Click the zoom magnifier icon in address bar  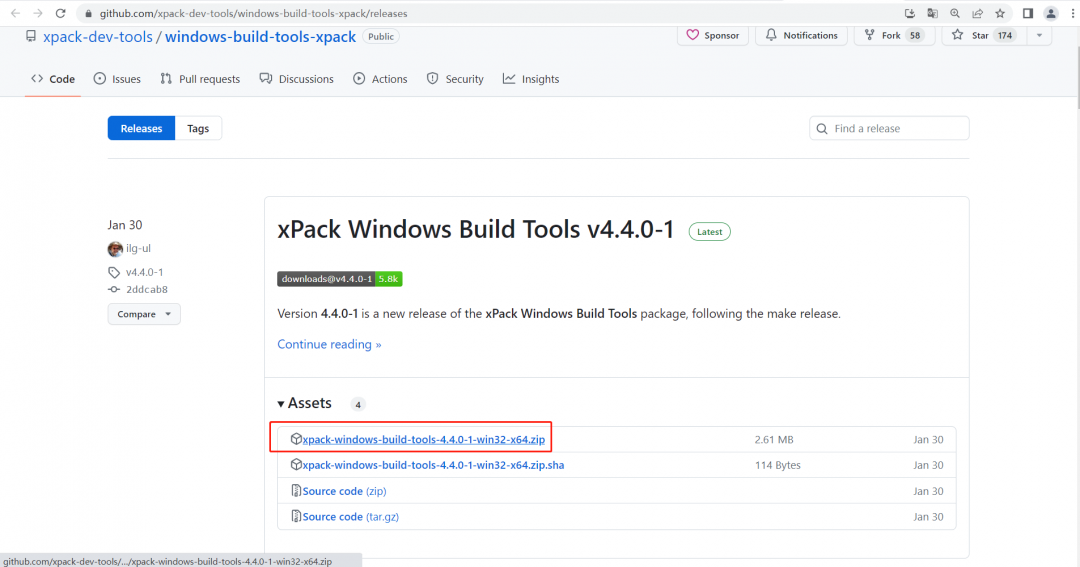click(955, 13)
